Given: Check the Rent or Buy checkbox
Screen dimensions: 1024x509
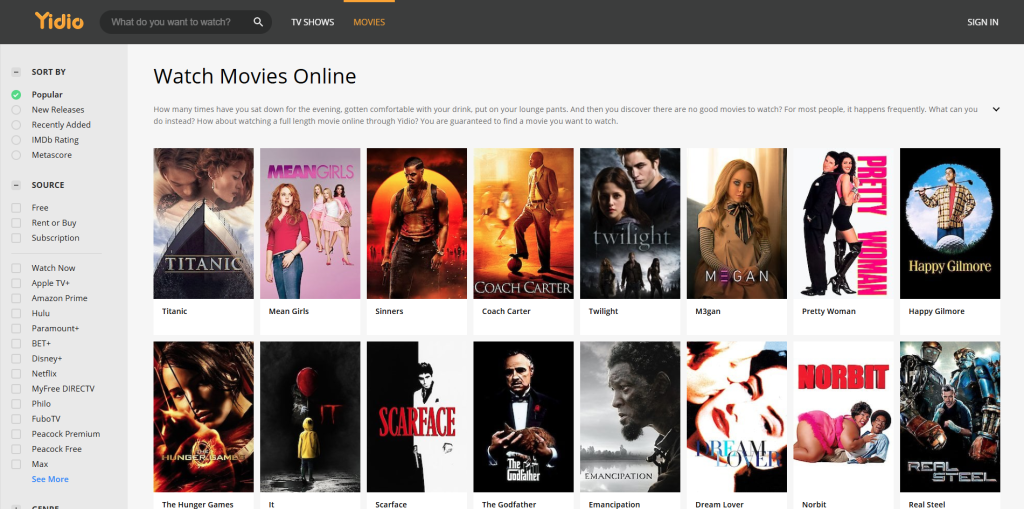Looking at the screenshot, I should click(x=16, y=223).
